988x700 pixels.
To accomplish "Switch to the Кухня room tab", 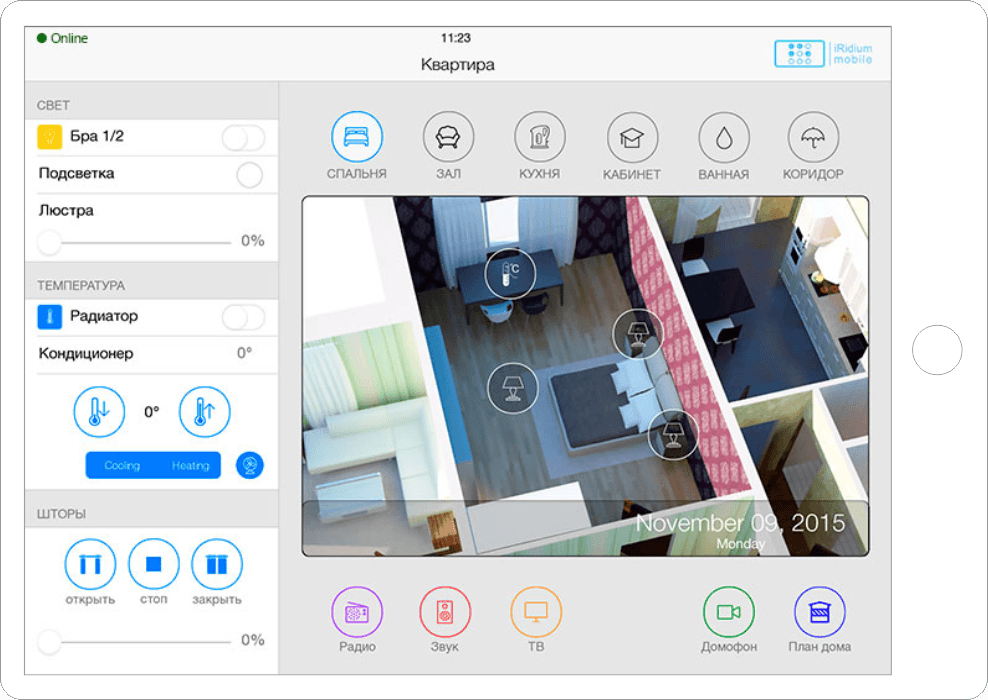I will pos(540,138).
